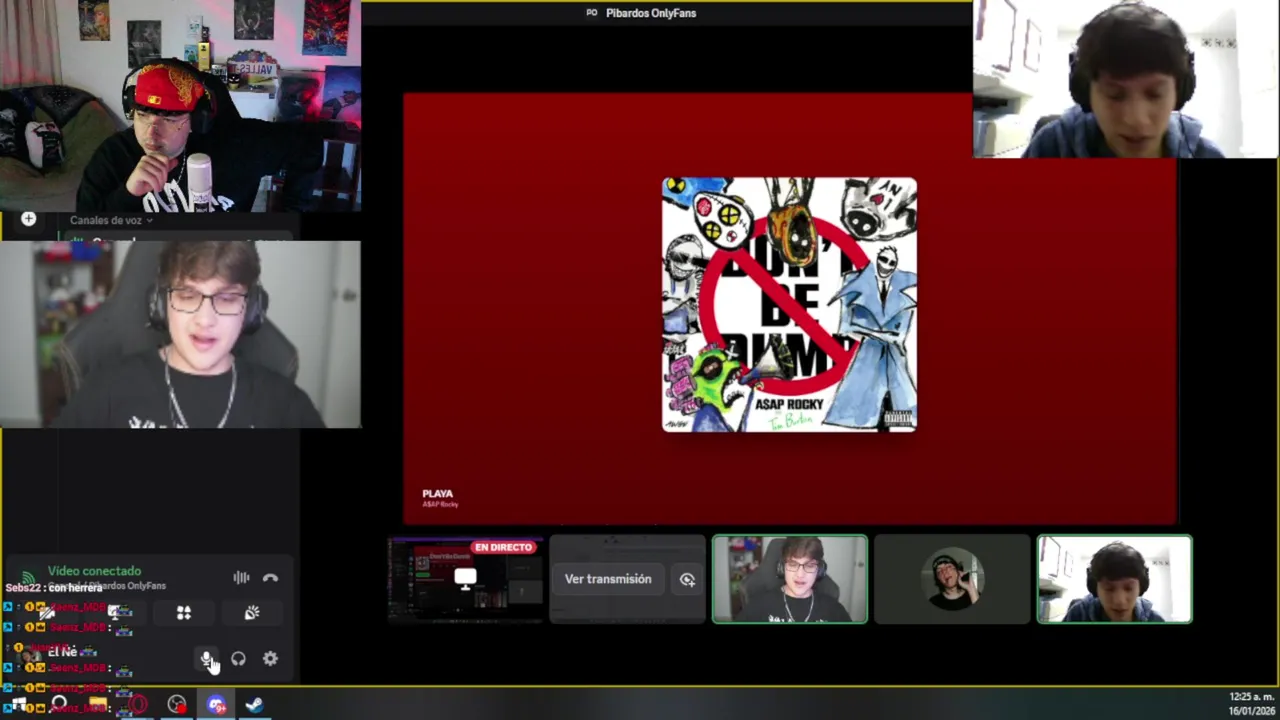
Task: Toggle the camera button in voice panel
Action: 48,613
